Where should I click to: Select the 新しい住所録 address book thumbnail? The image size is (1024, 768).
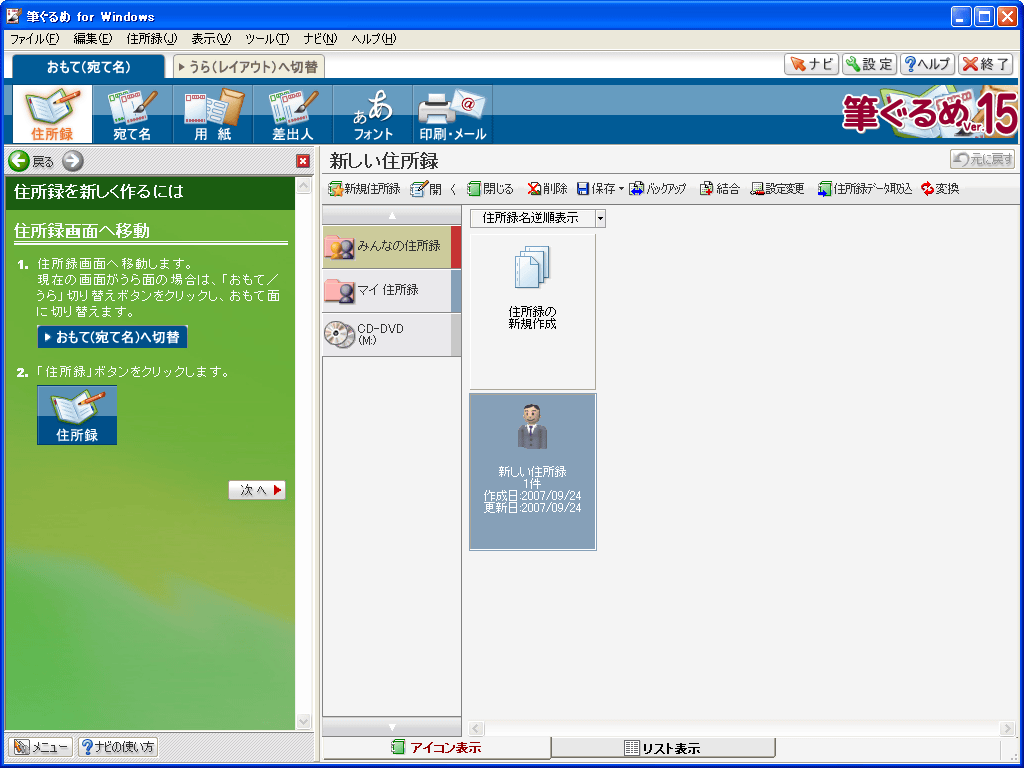coord(532,472)
